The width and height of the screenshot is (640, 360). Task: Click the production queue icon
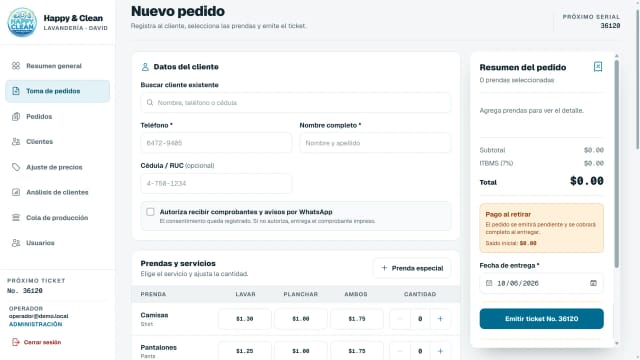coord(16,218)
